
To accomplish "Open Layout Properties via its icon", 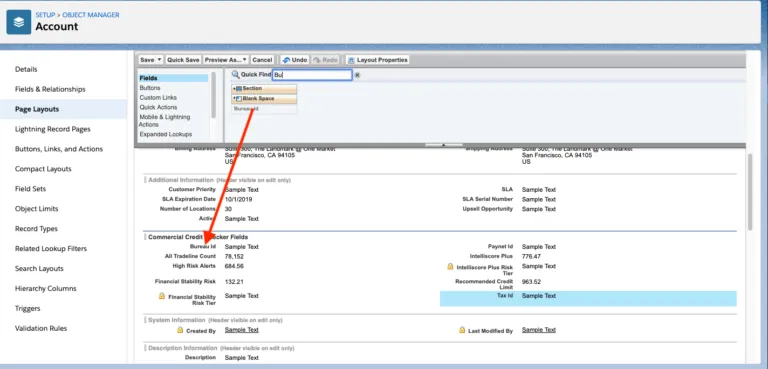I will point(351,60).
